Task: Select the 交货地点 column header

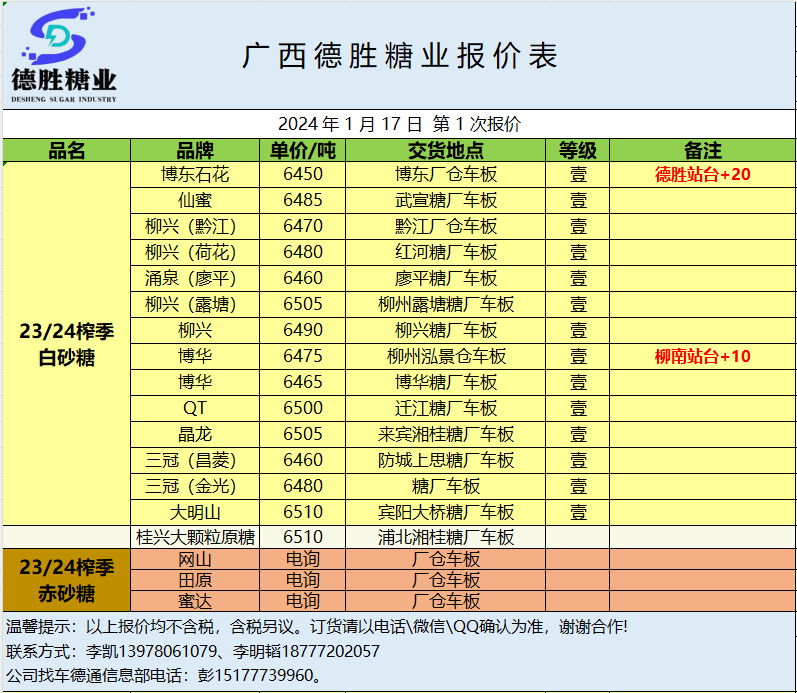Action: click(446, 151)
